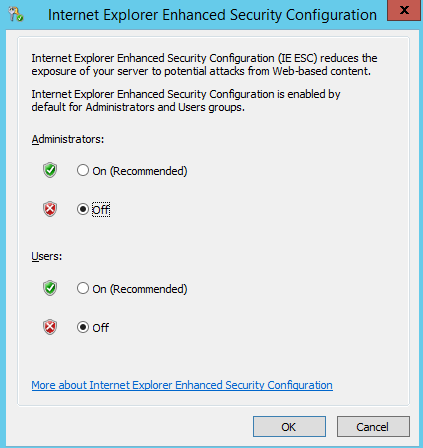Open More about Internet Explorer Enhanced Security link
The height and width of the screenshot is (448, 423).
pos(182,385)
